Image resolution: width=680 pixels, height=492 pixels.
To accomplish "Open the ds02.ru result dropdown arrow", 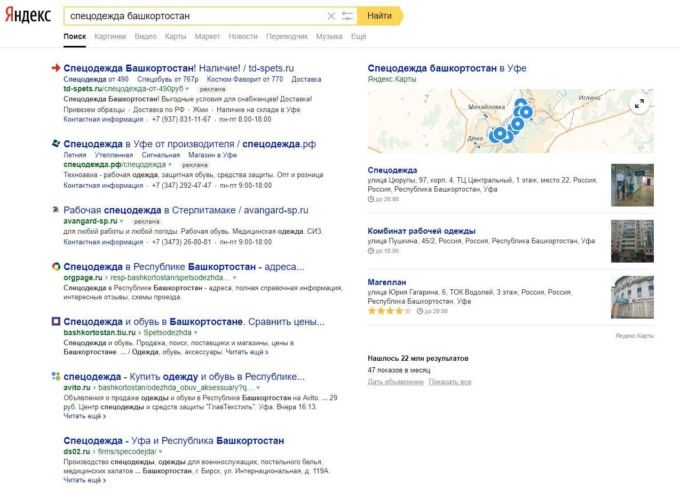I will (x=160, y=452).
